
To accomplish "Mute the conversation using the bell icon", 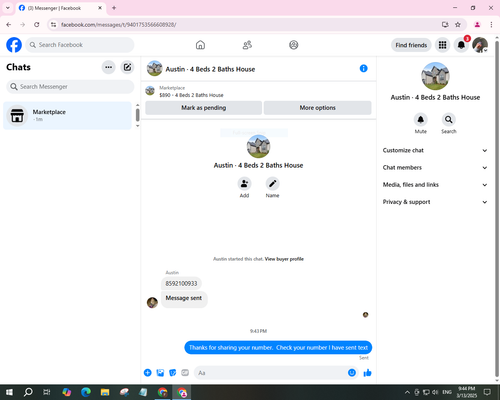I will [421, 119].
